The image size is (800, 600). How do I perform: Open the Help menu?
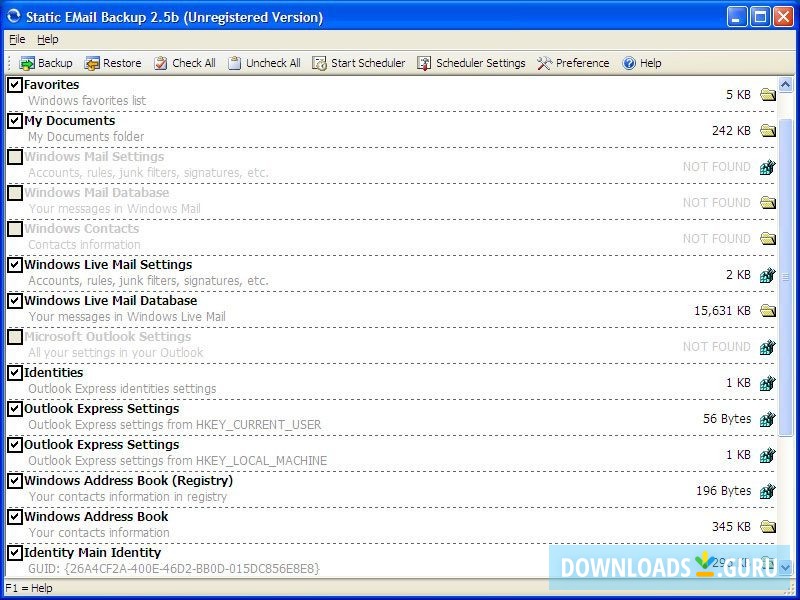[x=47, y=39]
